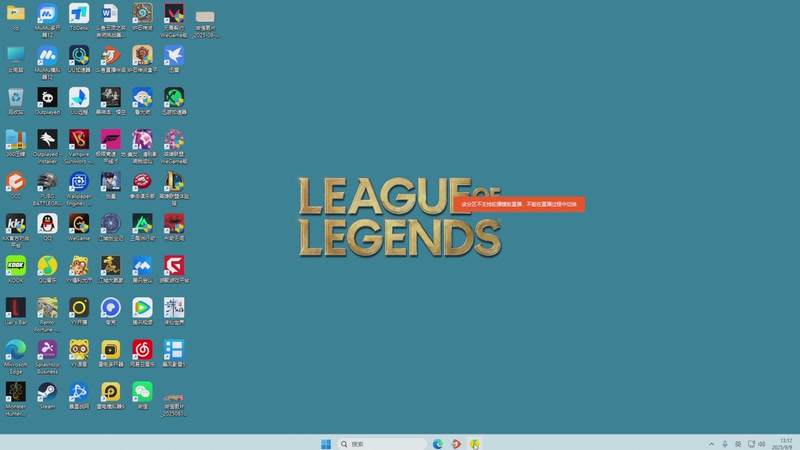
Task: Launch YY语音 raccoon icon
Action: click(x=79, y=353)
